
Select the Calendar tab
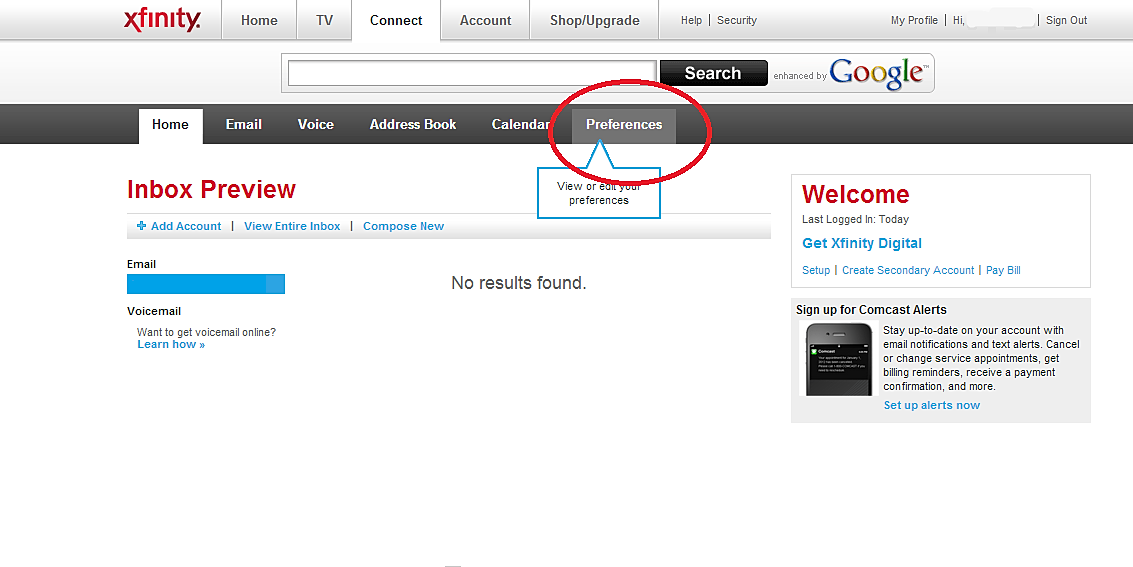[519, 125]
